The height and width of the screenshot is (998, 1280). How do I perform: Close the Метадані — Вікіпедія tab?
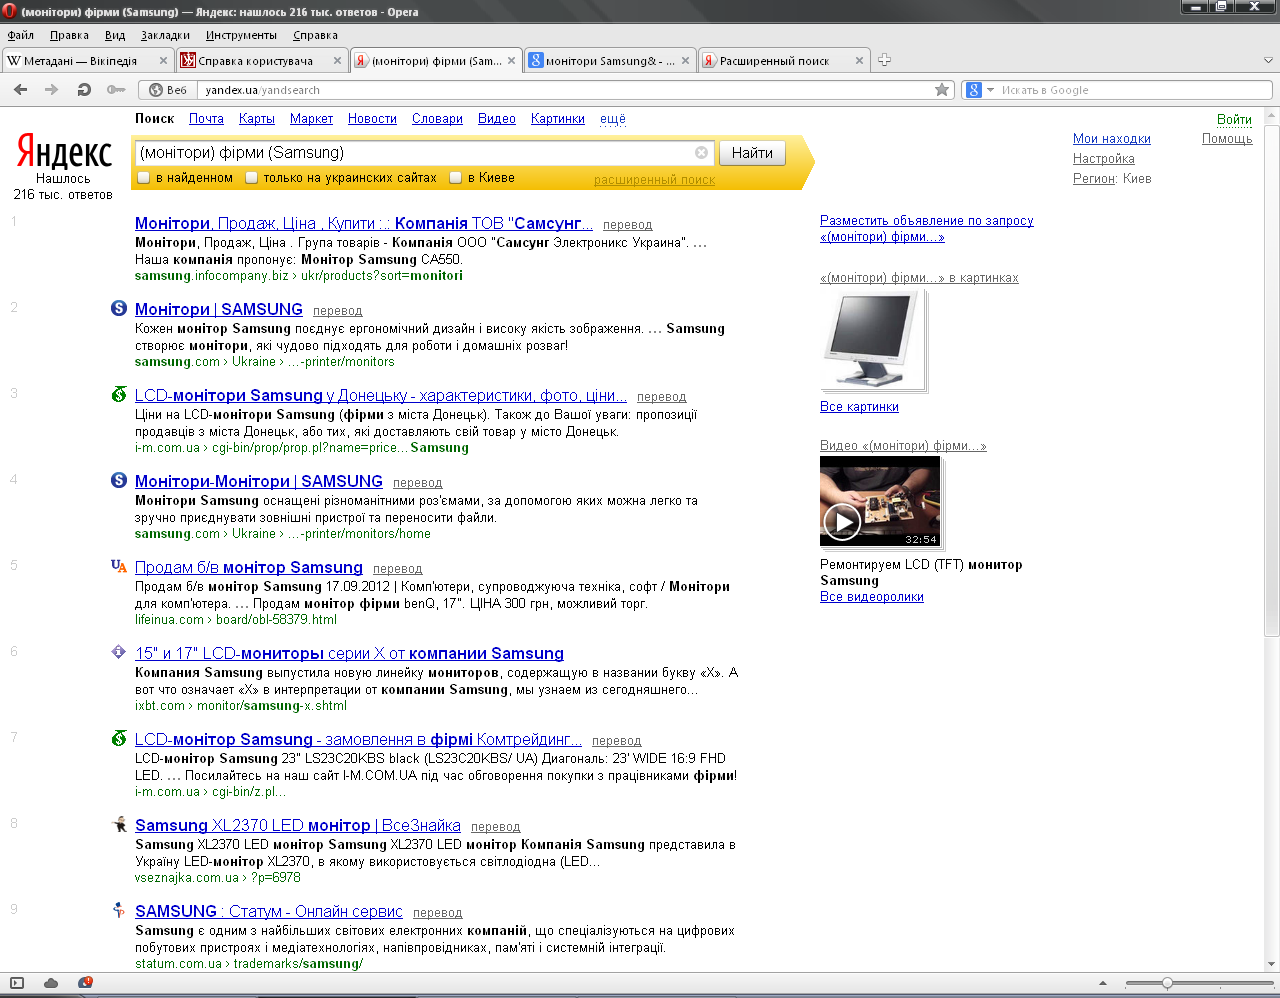[x=163, y=61]
